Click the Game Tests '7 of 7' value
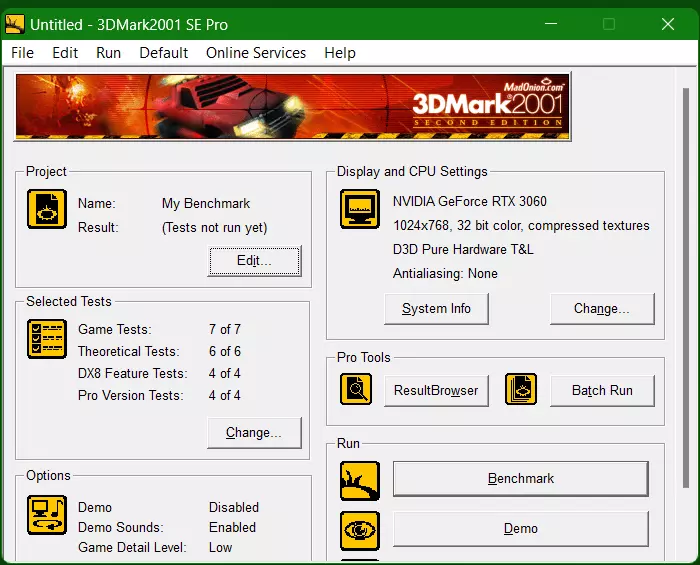 click(225, 329)
